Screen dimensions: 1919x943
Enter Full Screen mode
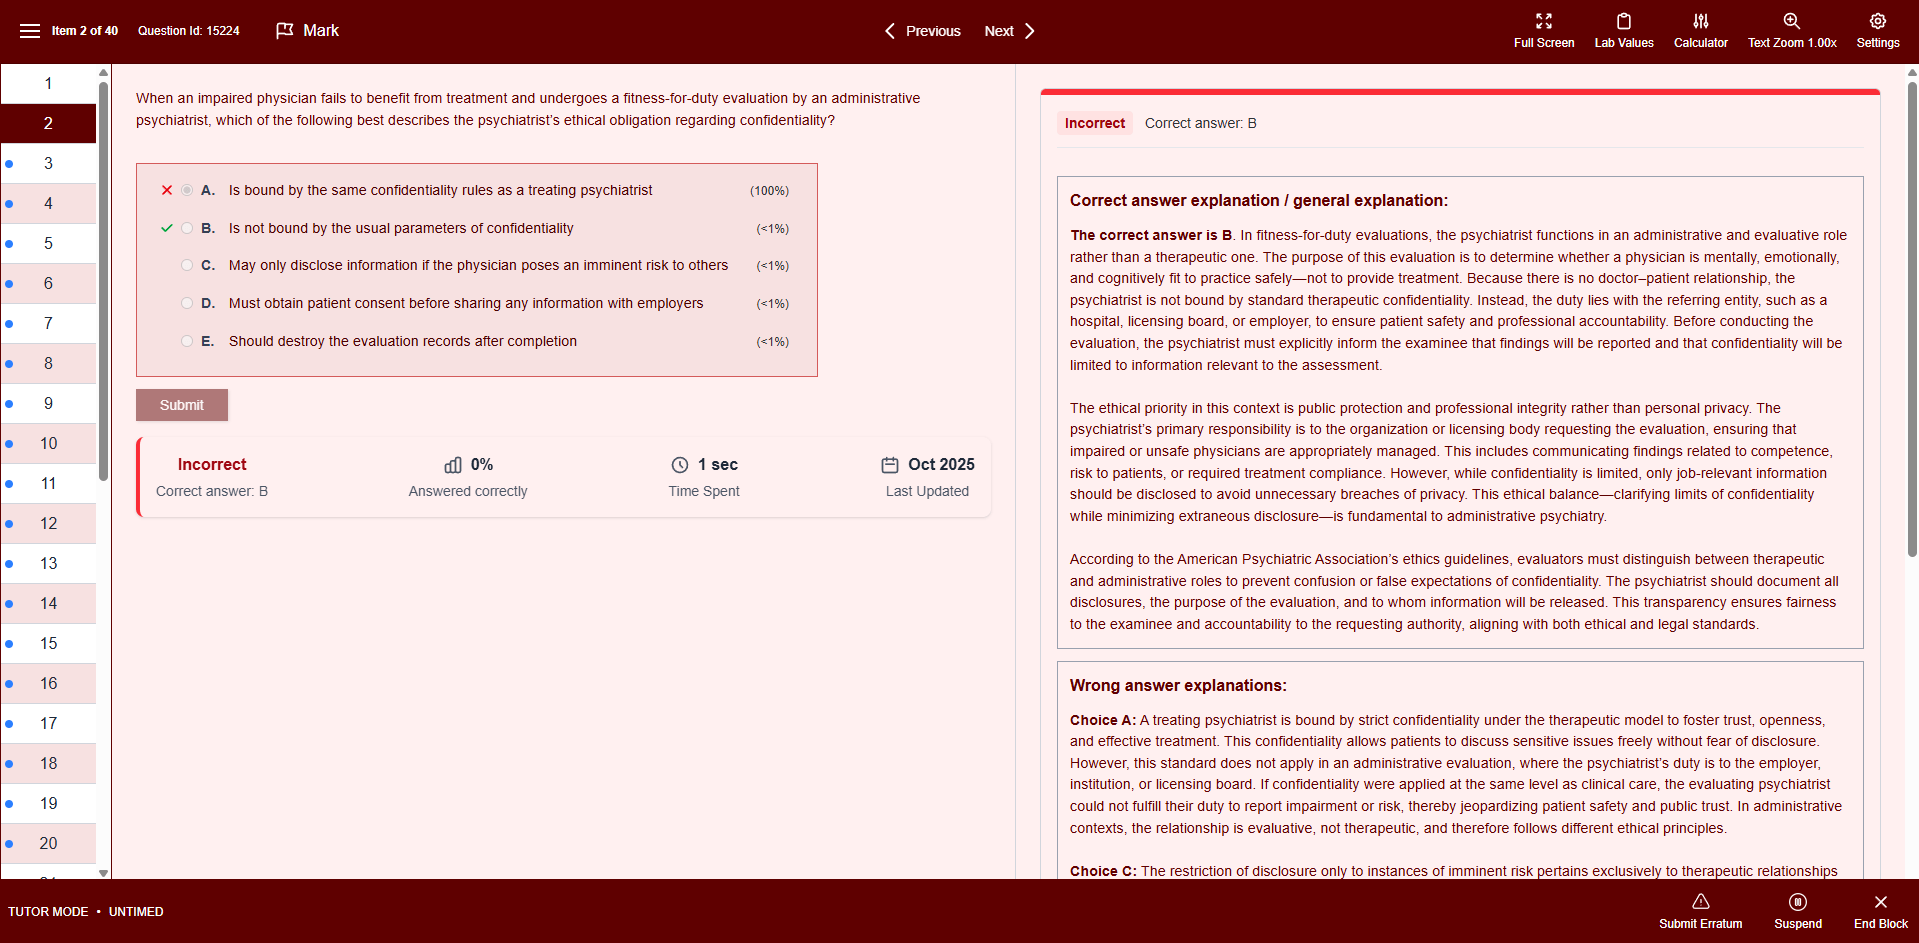coord(1543,31)
